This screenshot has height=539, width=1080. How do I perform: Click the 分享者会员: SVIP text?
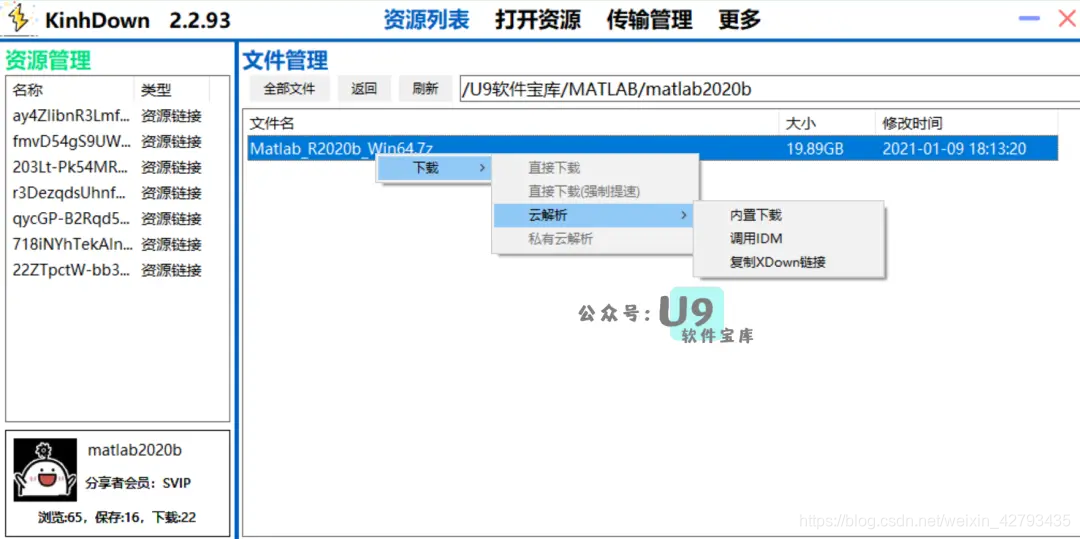click(138, 483)
